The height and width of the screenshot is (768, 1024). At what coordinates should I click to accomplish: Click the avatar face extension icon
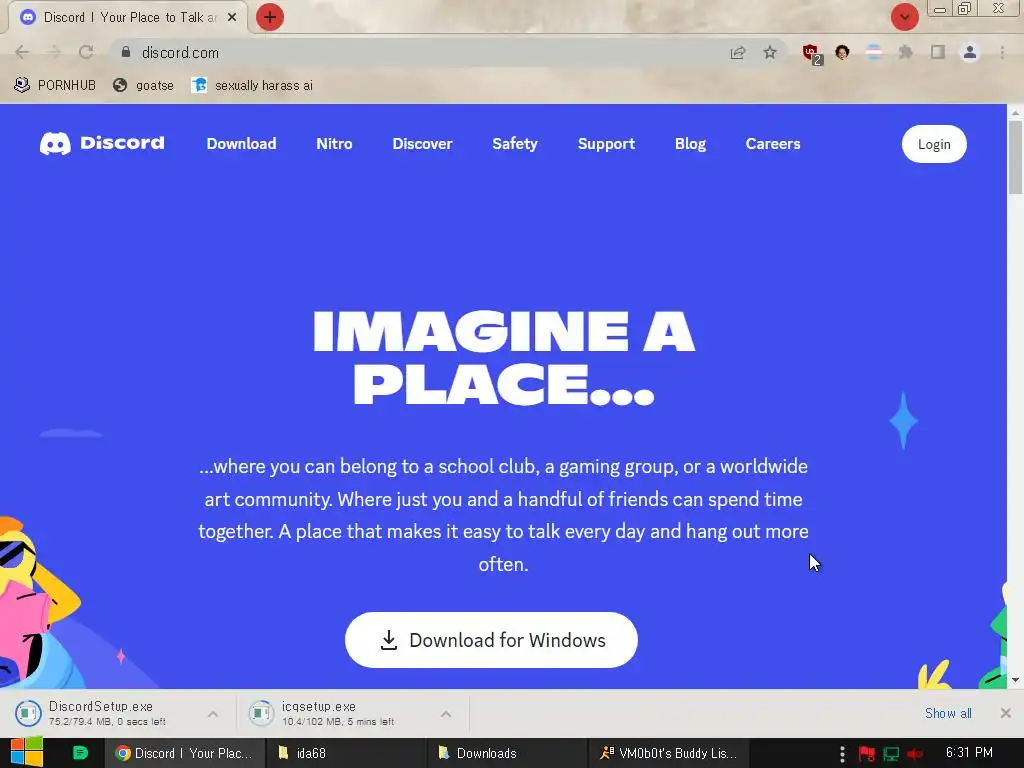842,52
